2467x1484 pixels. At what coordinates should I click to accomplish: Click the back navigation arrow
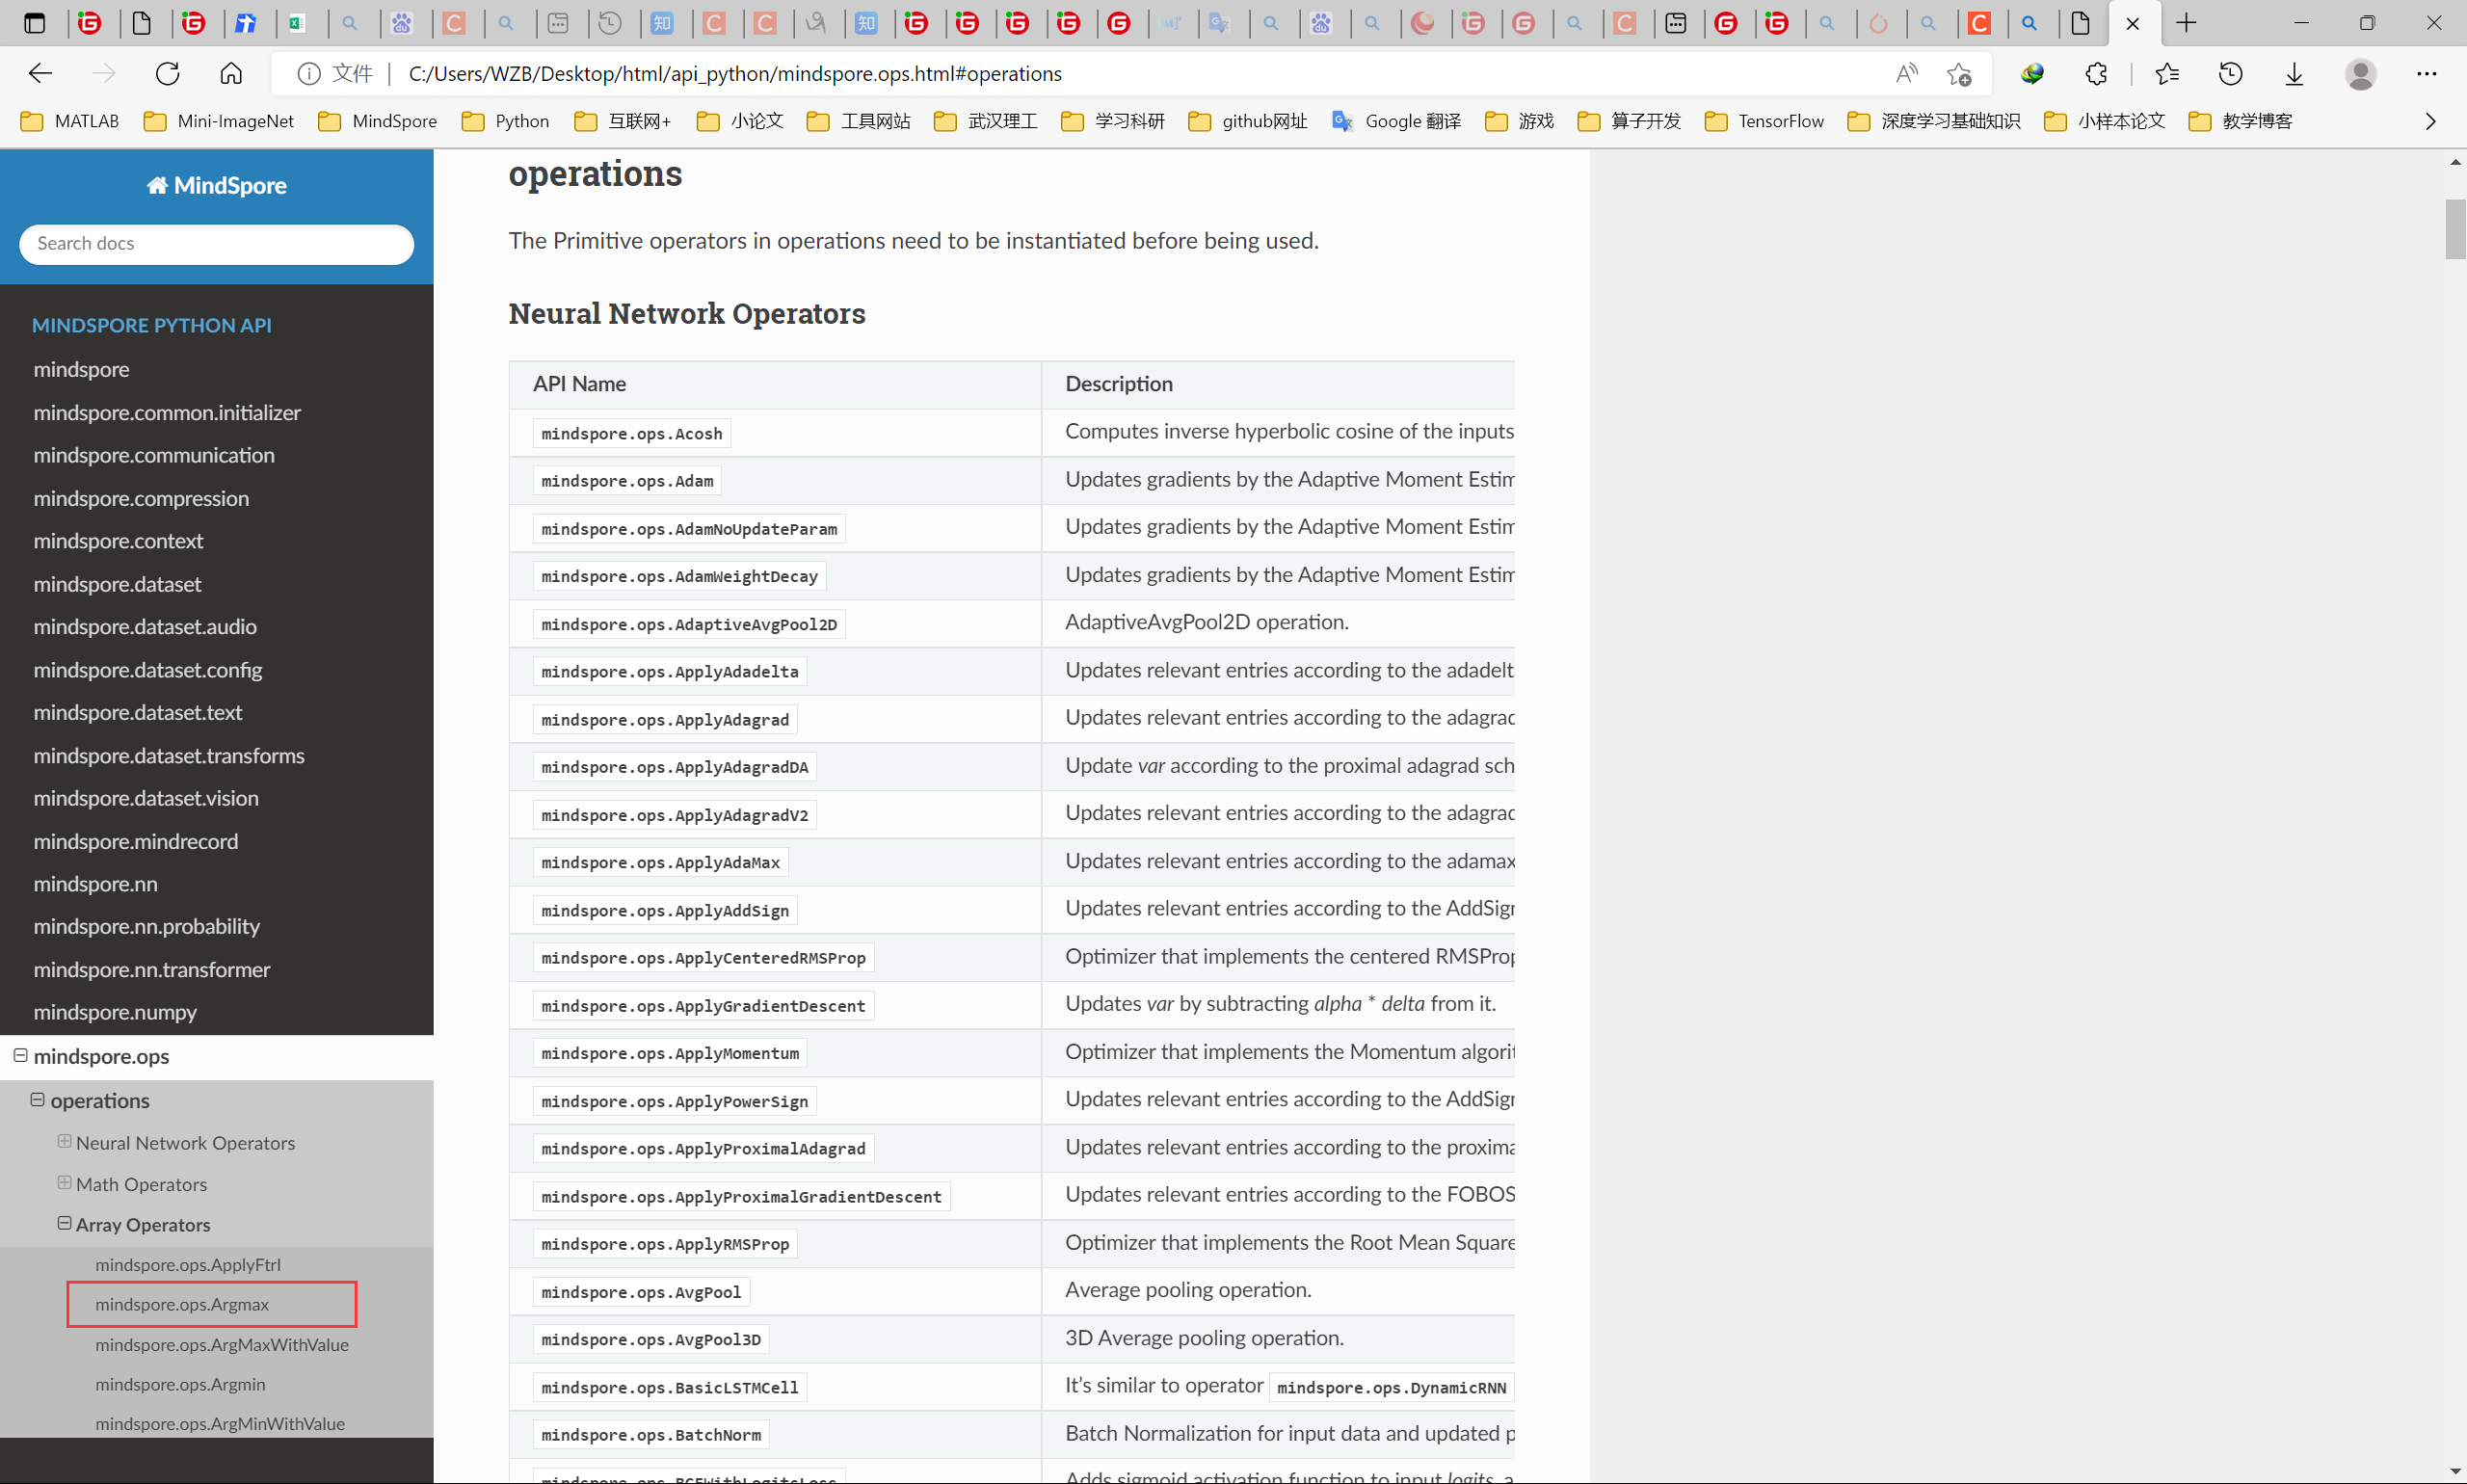coord(40,73)
